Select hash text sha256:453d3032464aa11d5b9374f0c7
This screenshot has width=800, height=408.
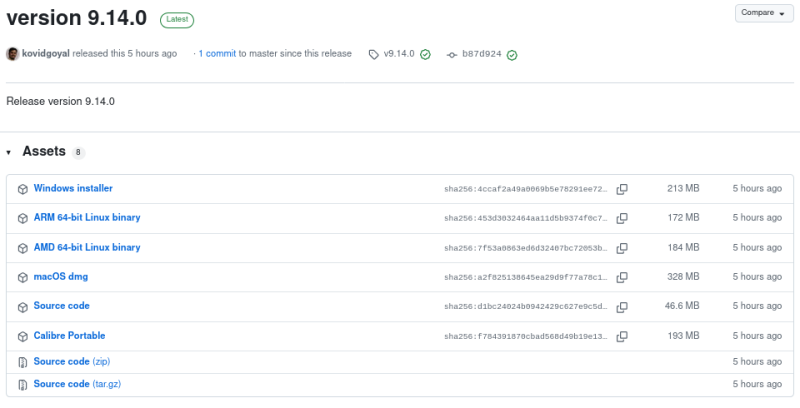tap(526, 218)
